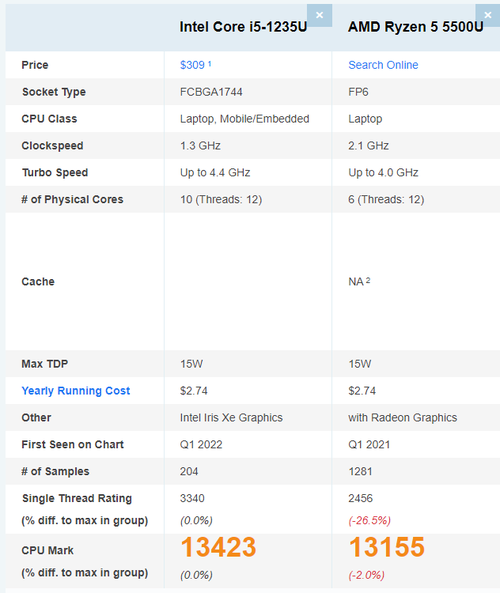Viewport: 500px width, 593px height.
Task: Click the Intel Iris Xe Graphics cell
Action: [x=231, y=418]
